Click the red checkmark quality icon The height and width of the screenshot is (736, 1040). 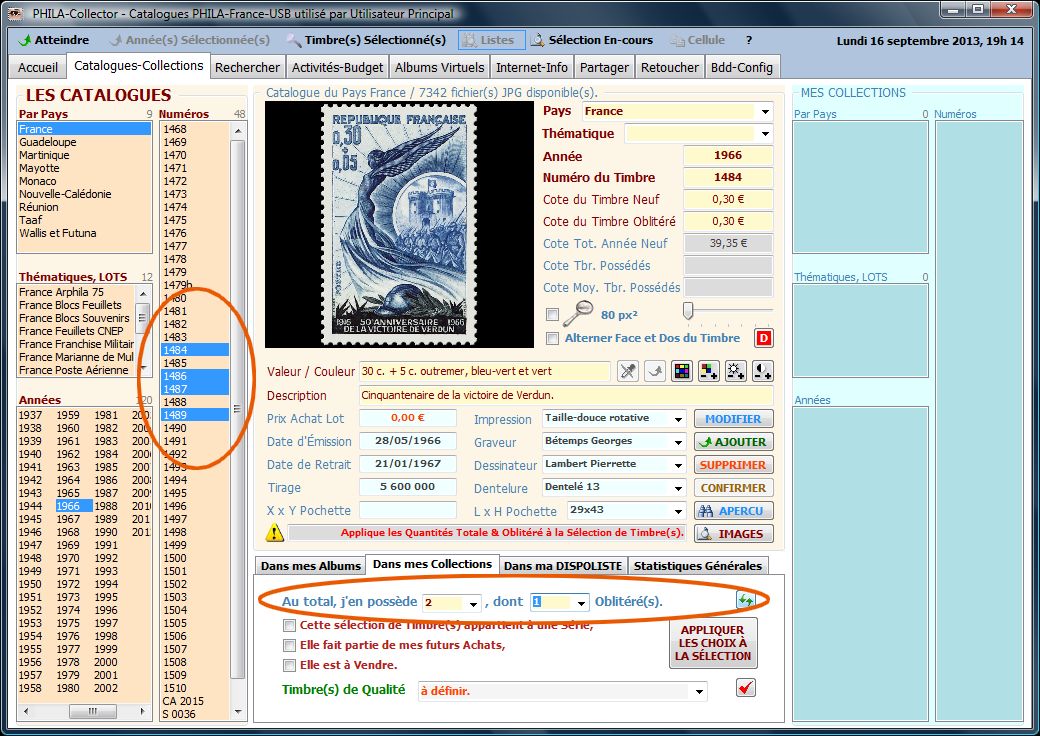tap(746, 688)
